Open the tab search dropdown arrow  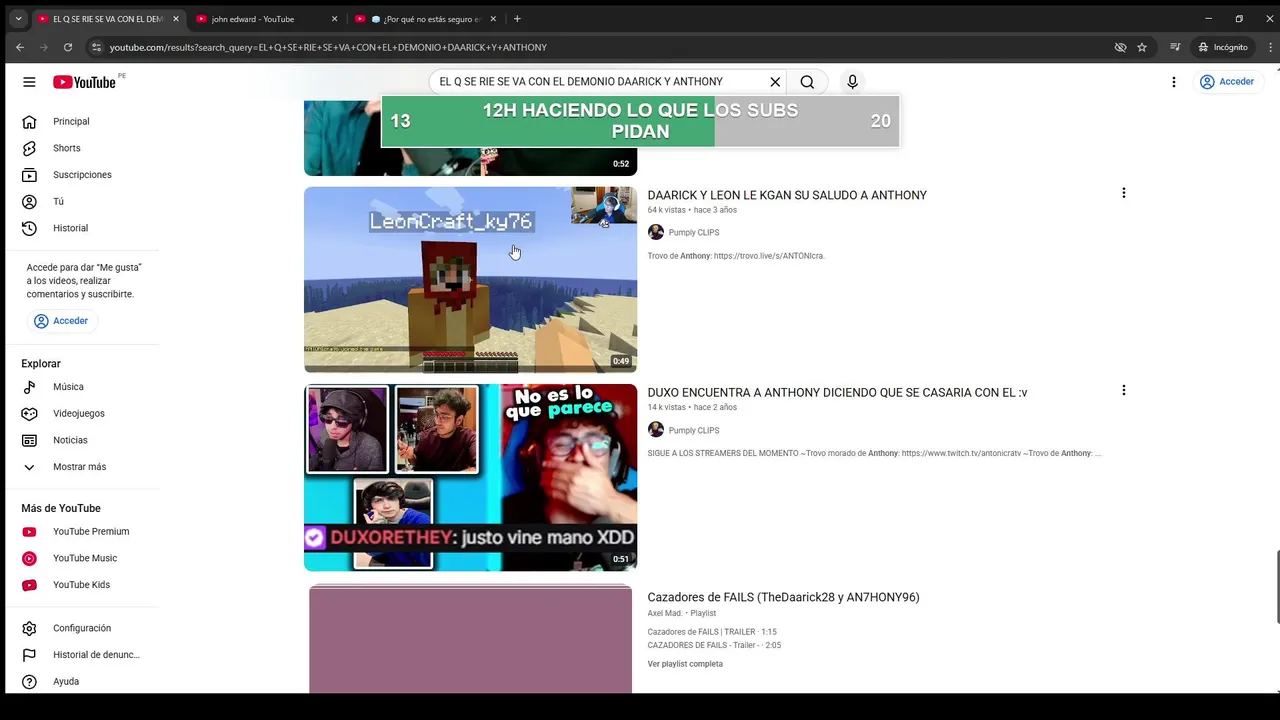coord(18,19)
